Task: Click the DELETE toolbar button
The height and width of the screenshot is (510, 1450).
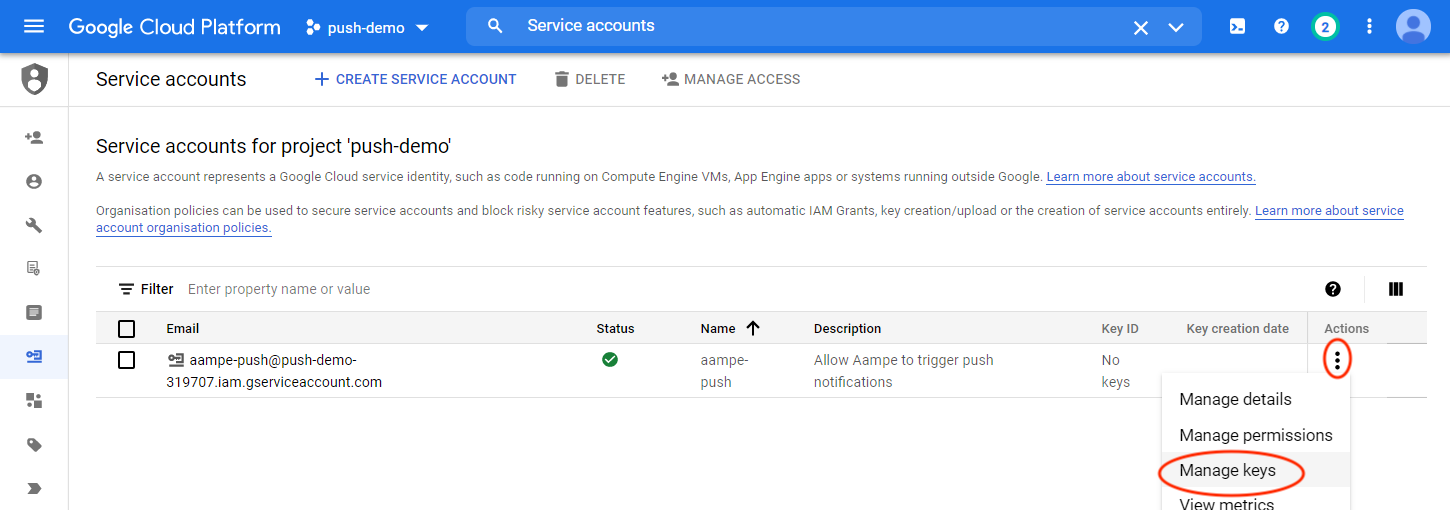Action: tap(589, 79)
